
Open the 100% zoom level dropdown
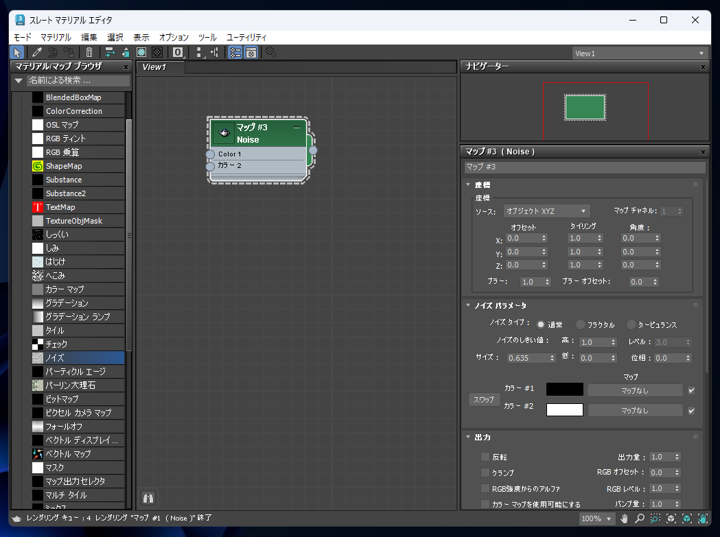pos(596,519)
